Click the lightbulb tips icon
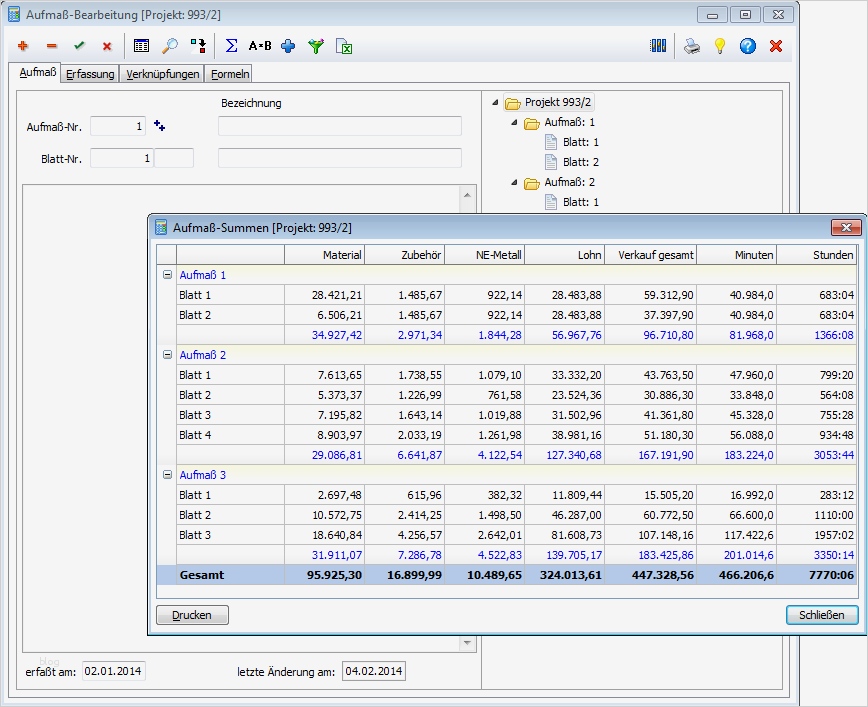 (720, 45)
